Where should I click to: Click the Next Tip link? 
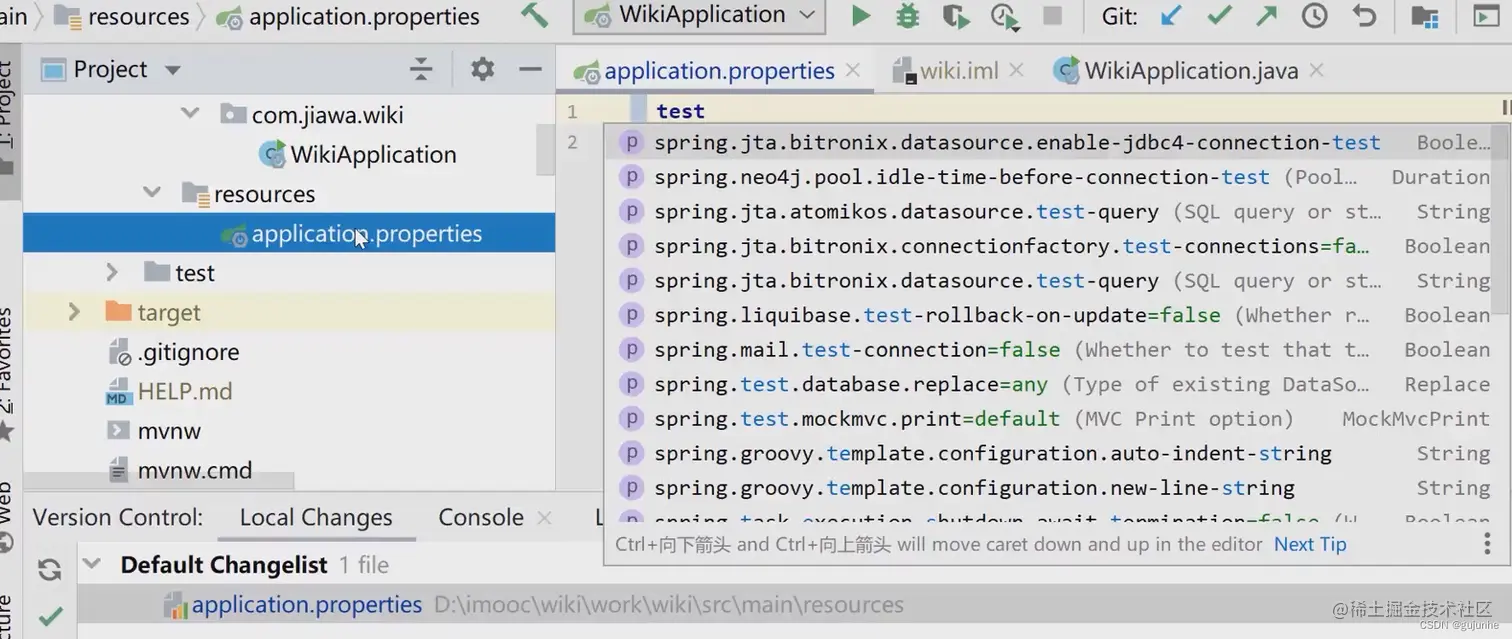click(x=1310, y=544)
